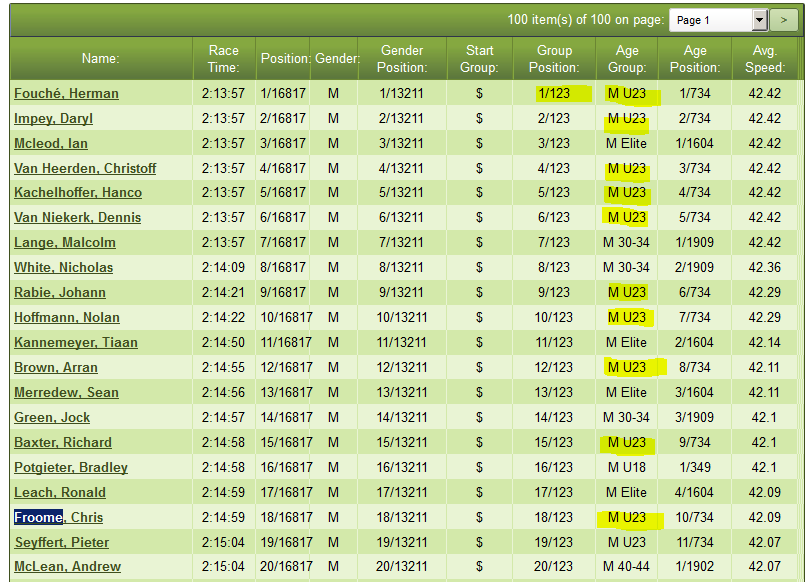811x582 pixels.
Task: Sort by the Name column header
Action: point(100,59)
